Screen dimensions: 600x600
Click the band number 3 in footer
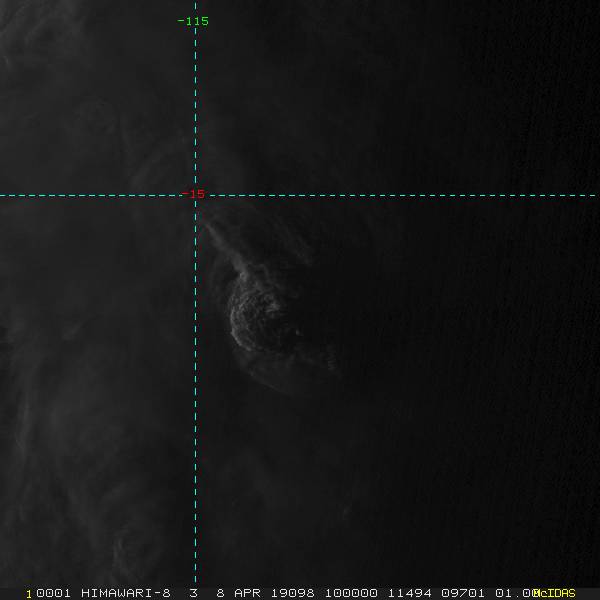pos(193,593)
